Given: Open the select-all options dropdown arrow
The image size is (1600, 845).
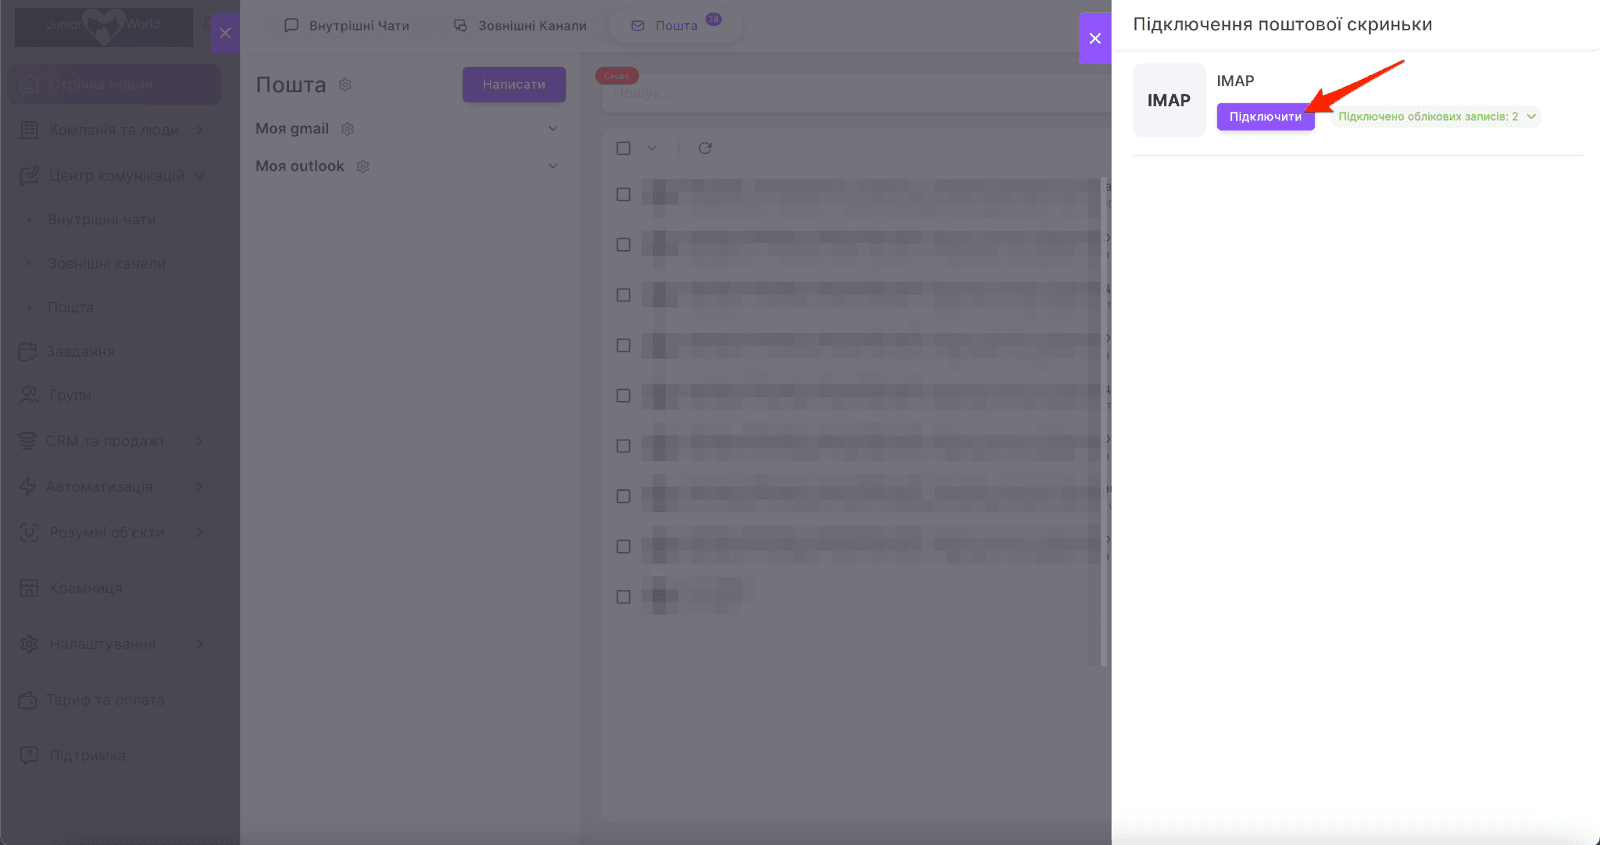Looking at the screenshot, I should [x=652, y=148].
